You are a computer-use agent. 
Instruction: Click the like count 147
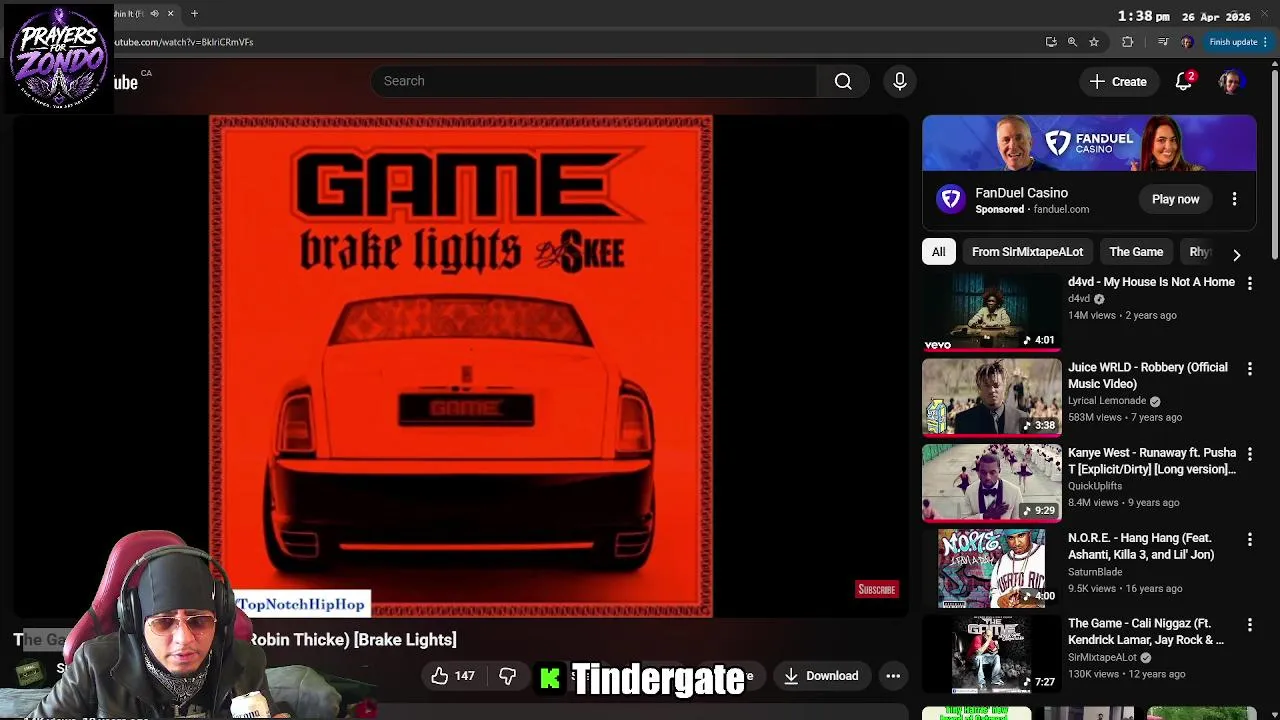click(x=465, y=676)
